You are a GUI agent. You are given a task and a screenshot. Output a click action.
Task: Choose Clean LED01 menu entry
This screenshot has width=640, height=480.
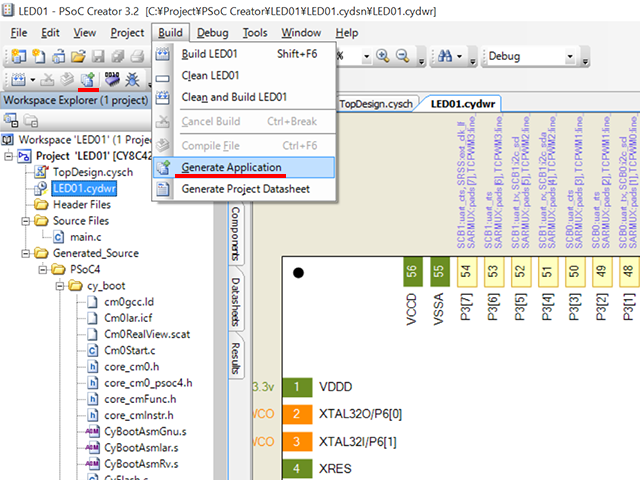(x=244, y=76)
